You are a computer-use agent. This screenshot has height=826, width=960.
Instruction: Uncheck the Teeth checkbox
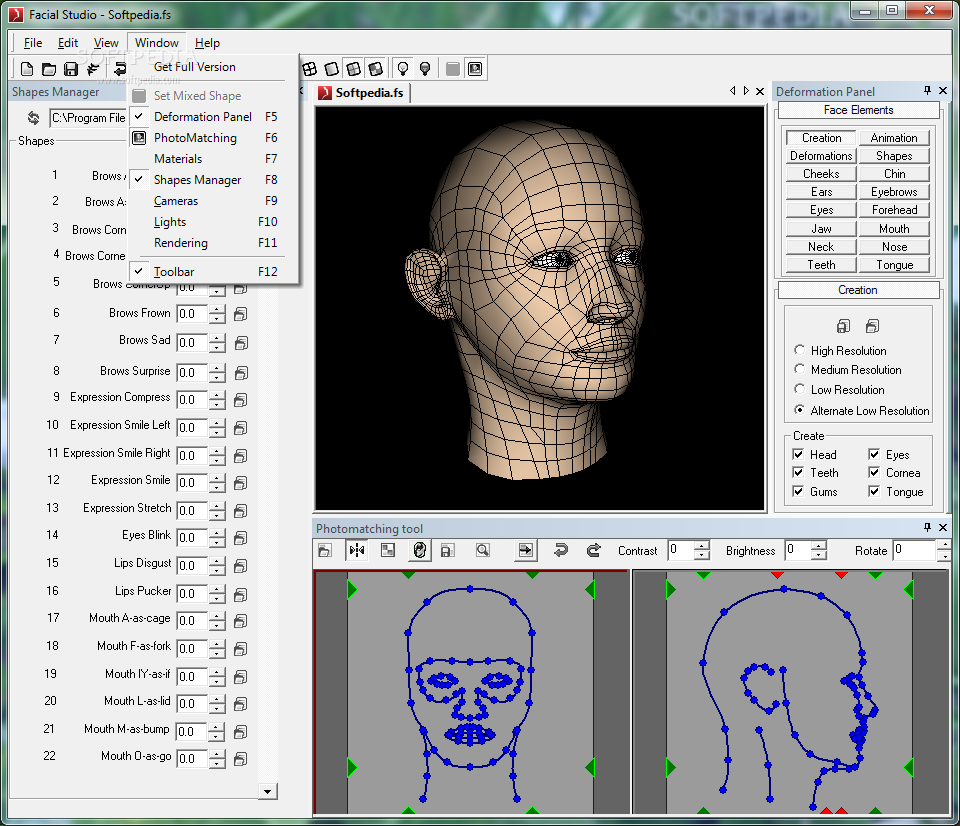click(798, 473)
